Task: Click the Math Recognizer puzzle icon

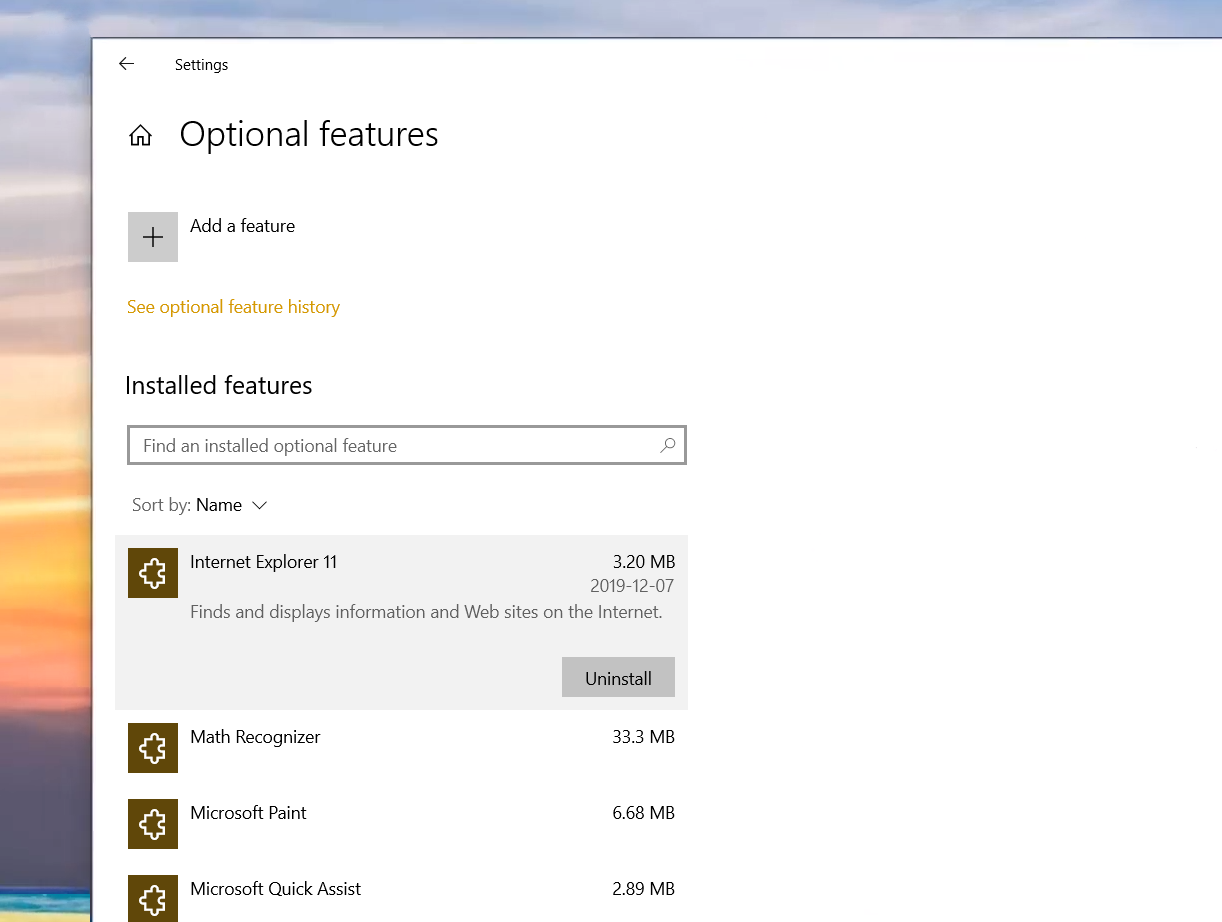Action: coord(153,748)
